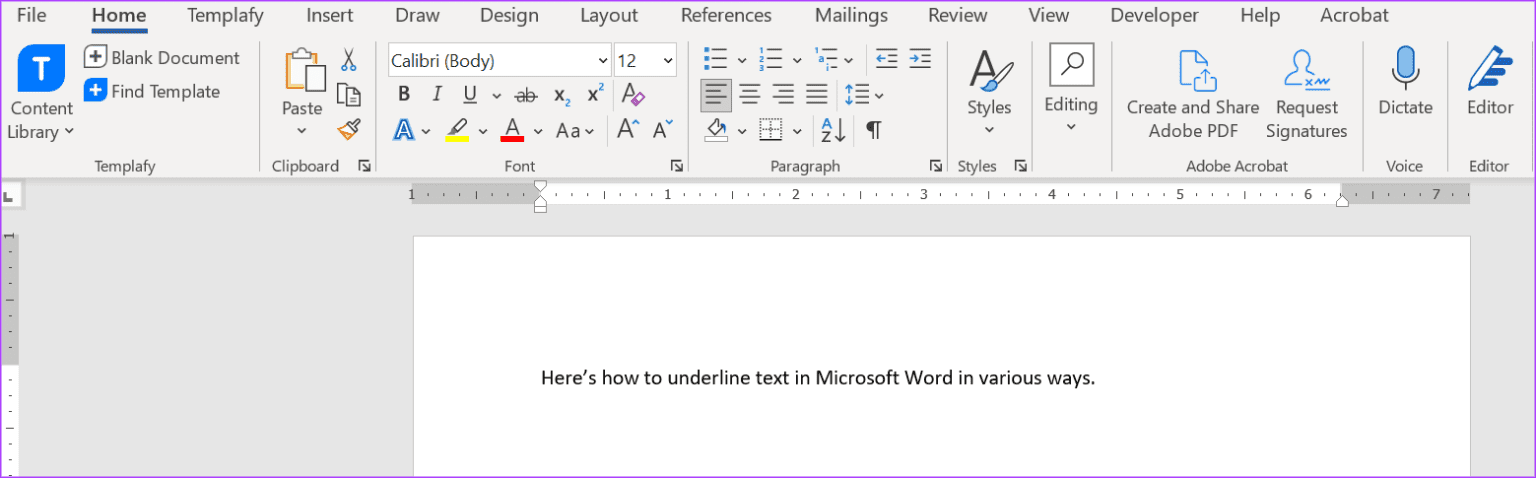The height and width of the screenshot is (478, 1536).
Task: Toggle Italic formatting
Action: coord(436,95)
